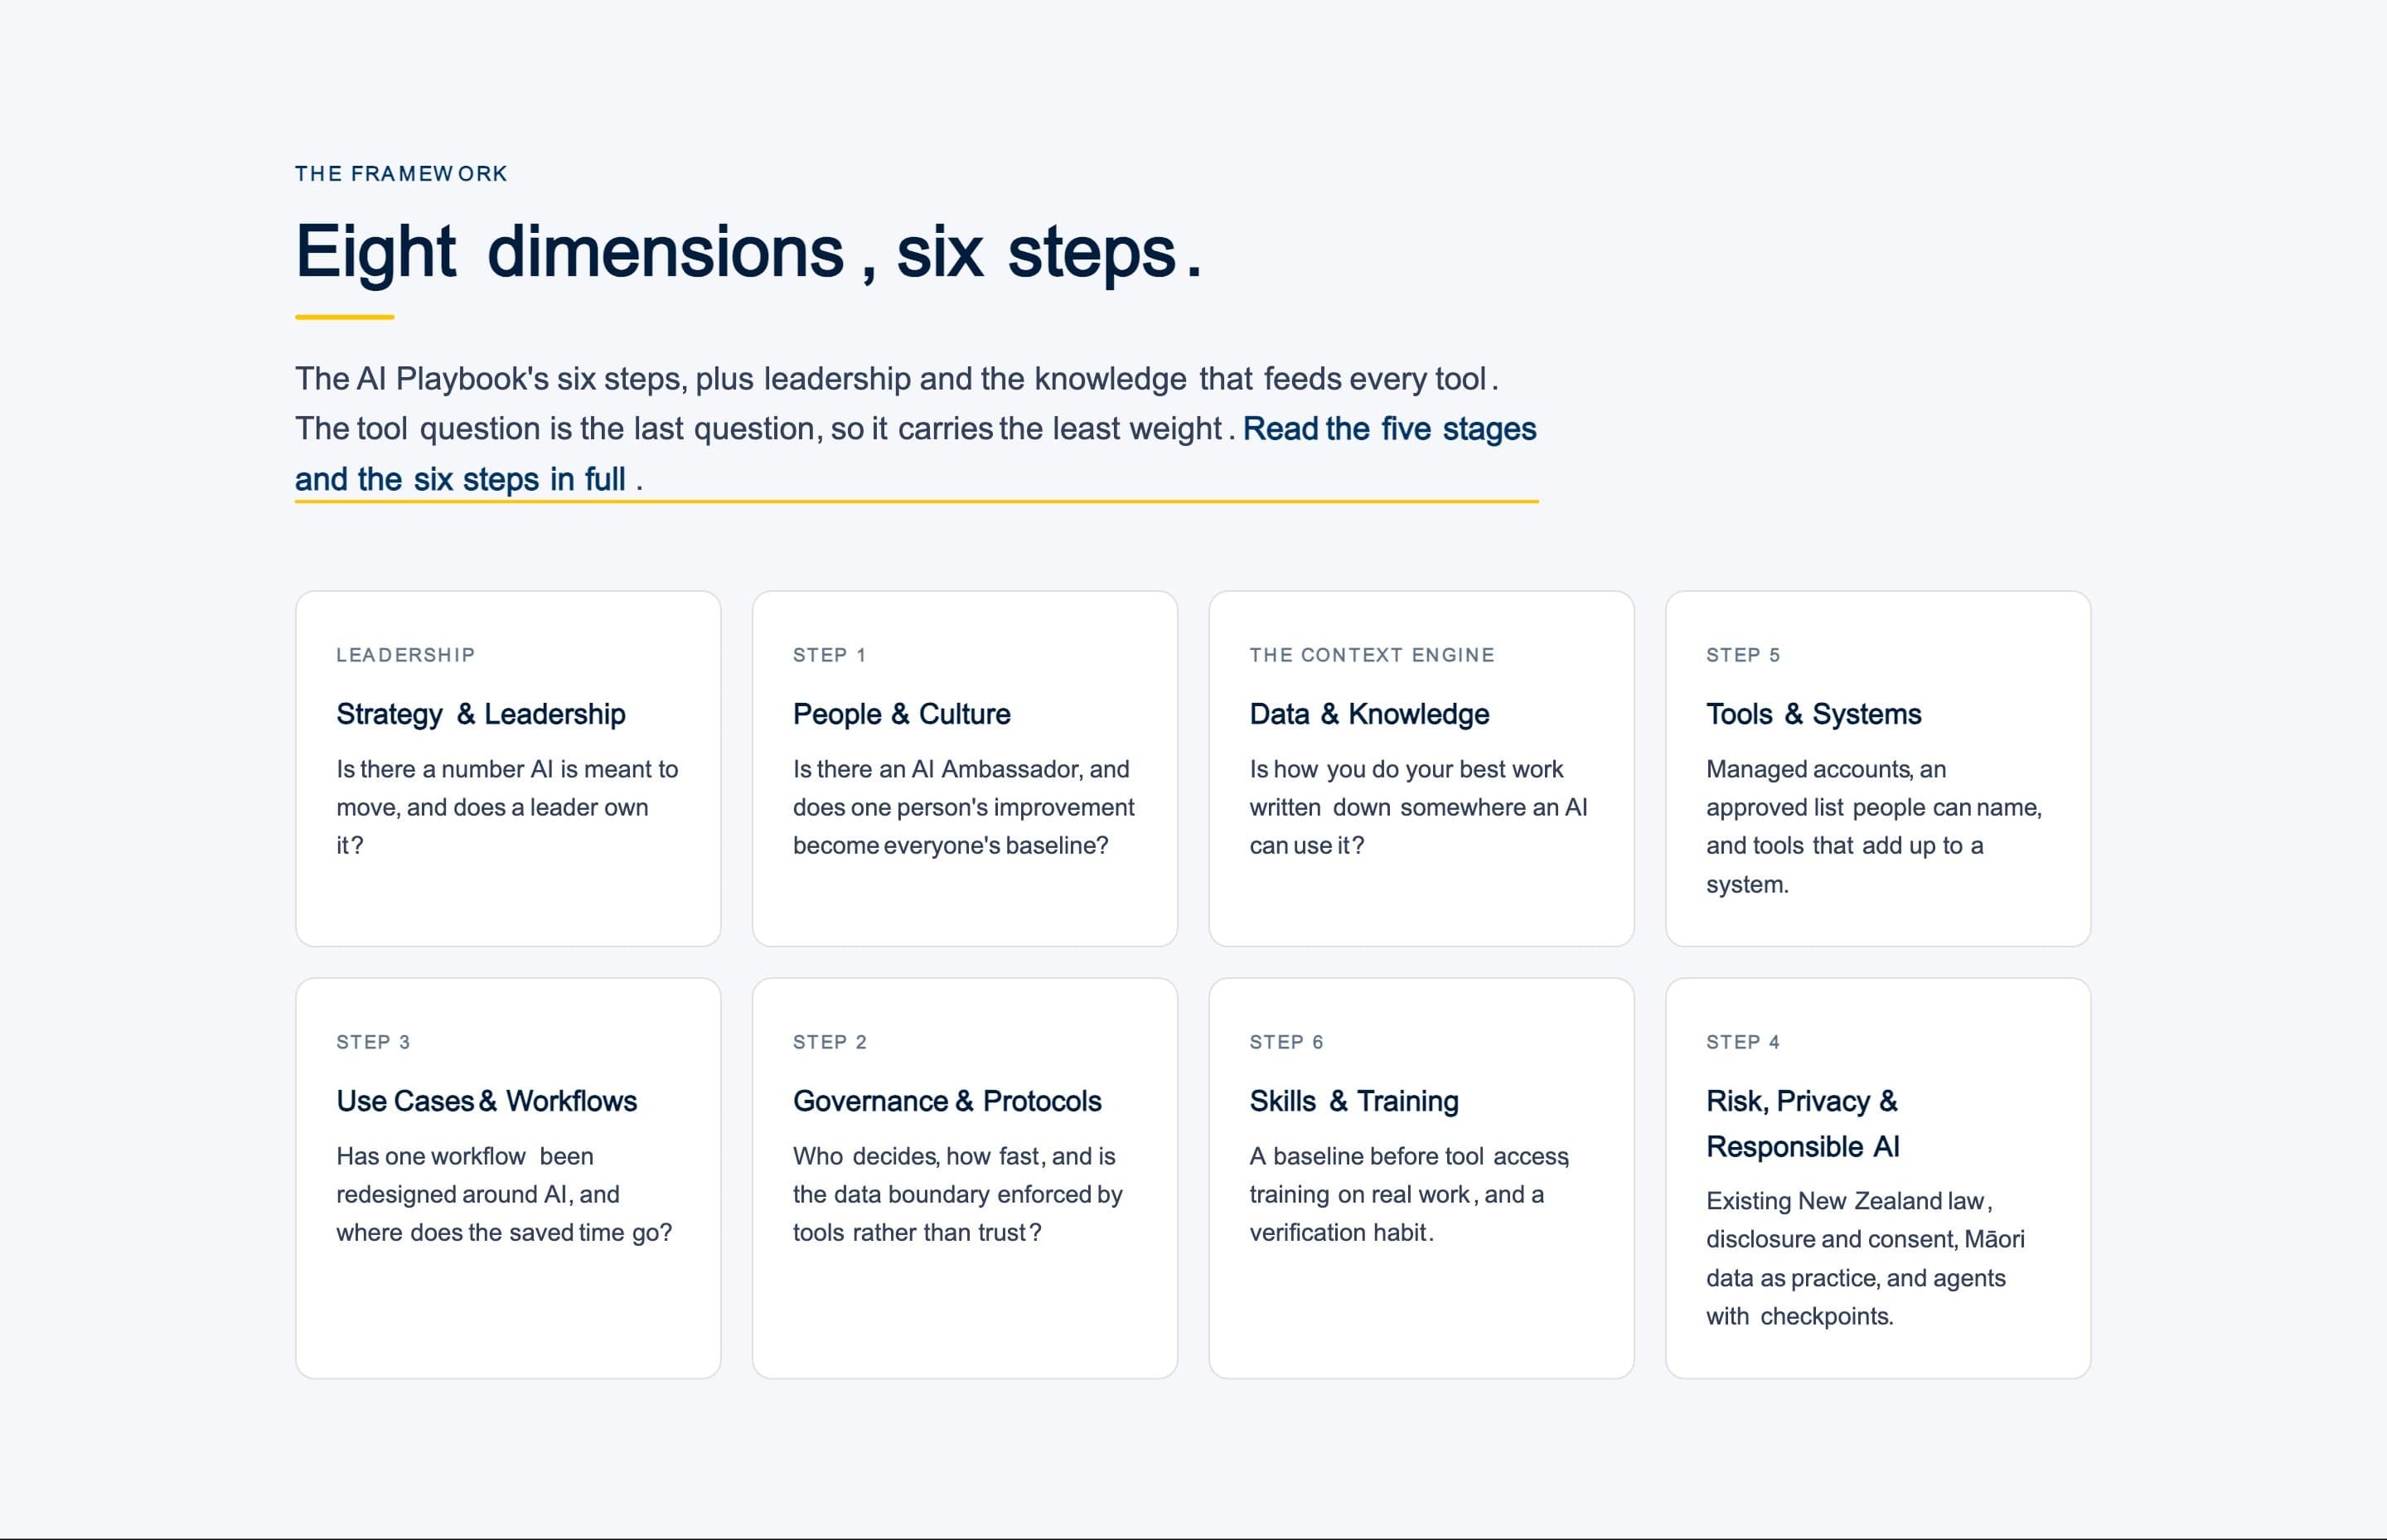Click the 'LEADERSHIP' card label

coord(405,655)
